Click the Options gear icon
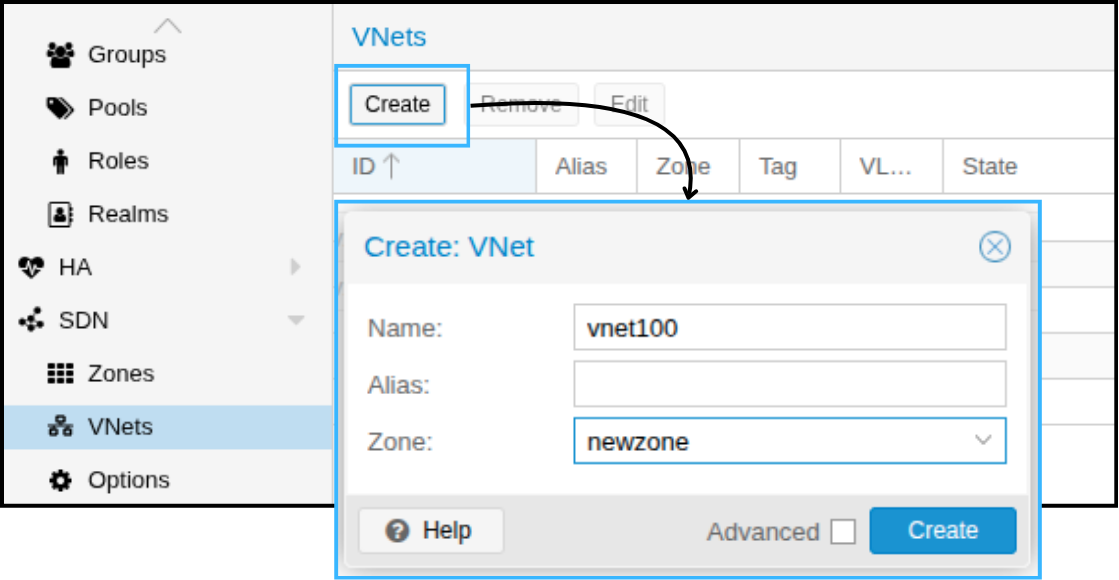The width and height of the screenshot is (1119, 580). [x=61, y=480]
